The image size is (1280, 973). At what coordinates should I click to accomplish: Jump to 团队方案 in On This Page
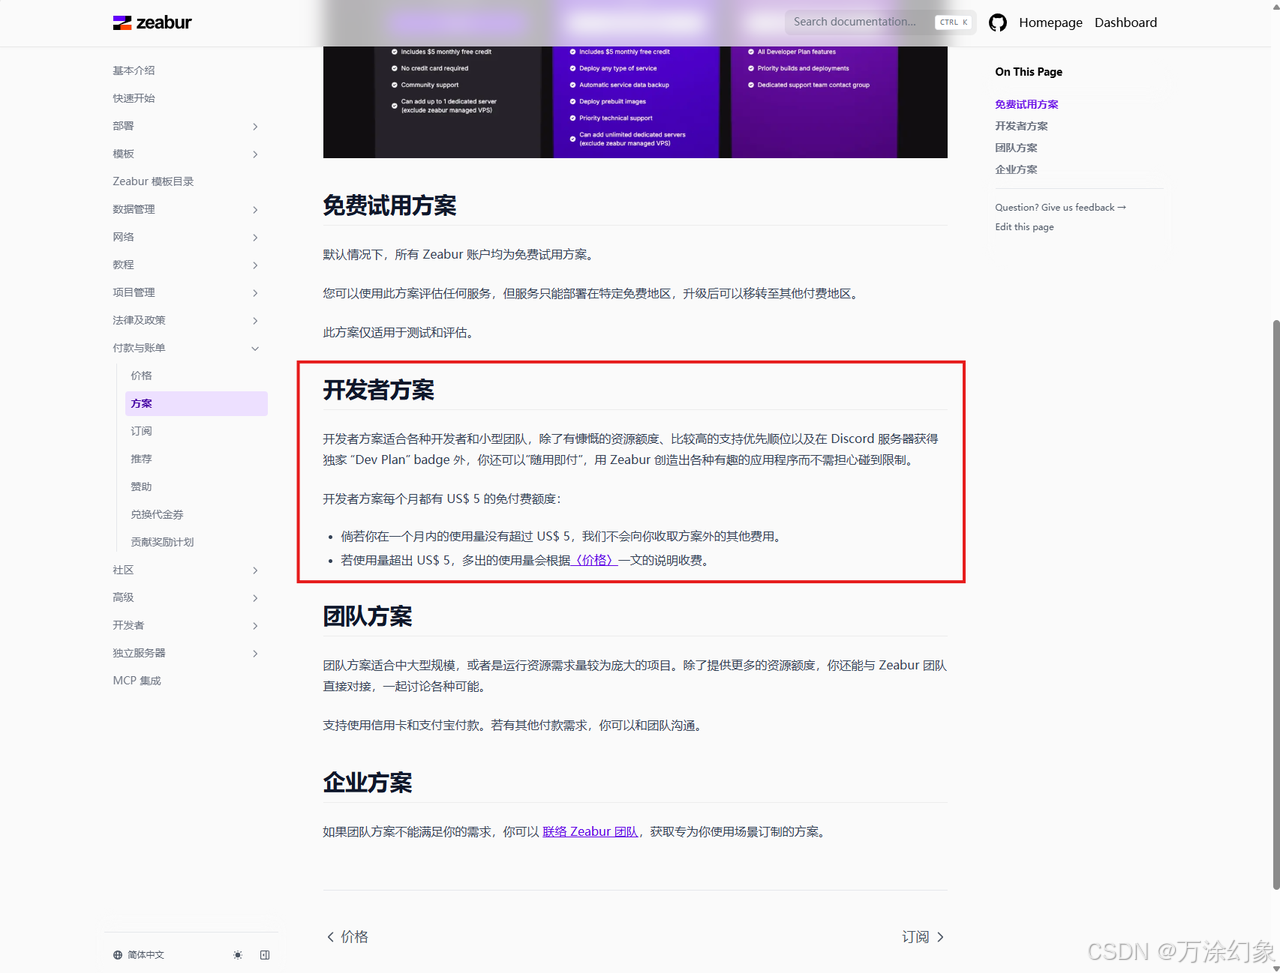click(1016, 148)
